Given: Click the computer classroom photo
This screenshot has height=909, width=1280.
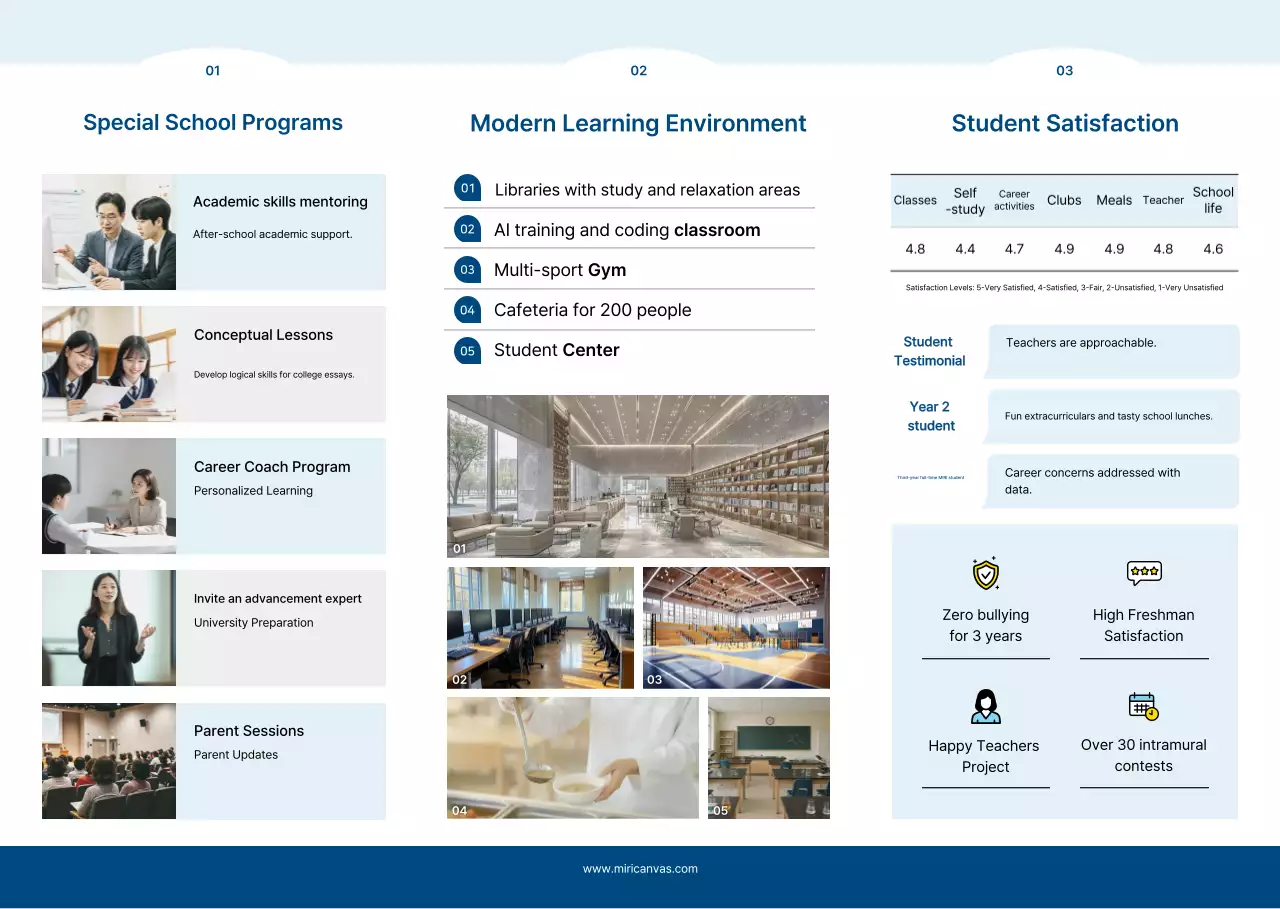Looking at the screenshot, I should pyautogui.click(x=540, y=628).
